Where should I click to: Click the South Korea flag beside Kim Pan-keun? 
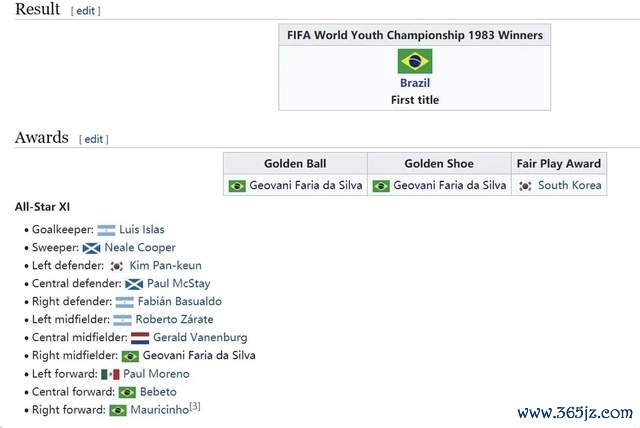pyautogui.click(x=116, y=266)
